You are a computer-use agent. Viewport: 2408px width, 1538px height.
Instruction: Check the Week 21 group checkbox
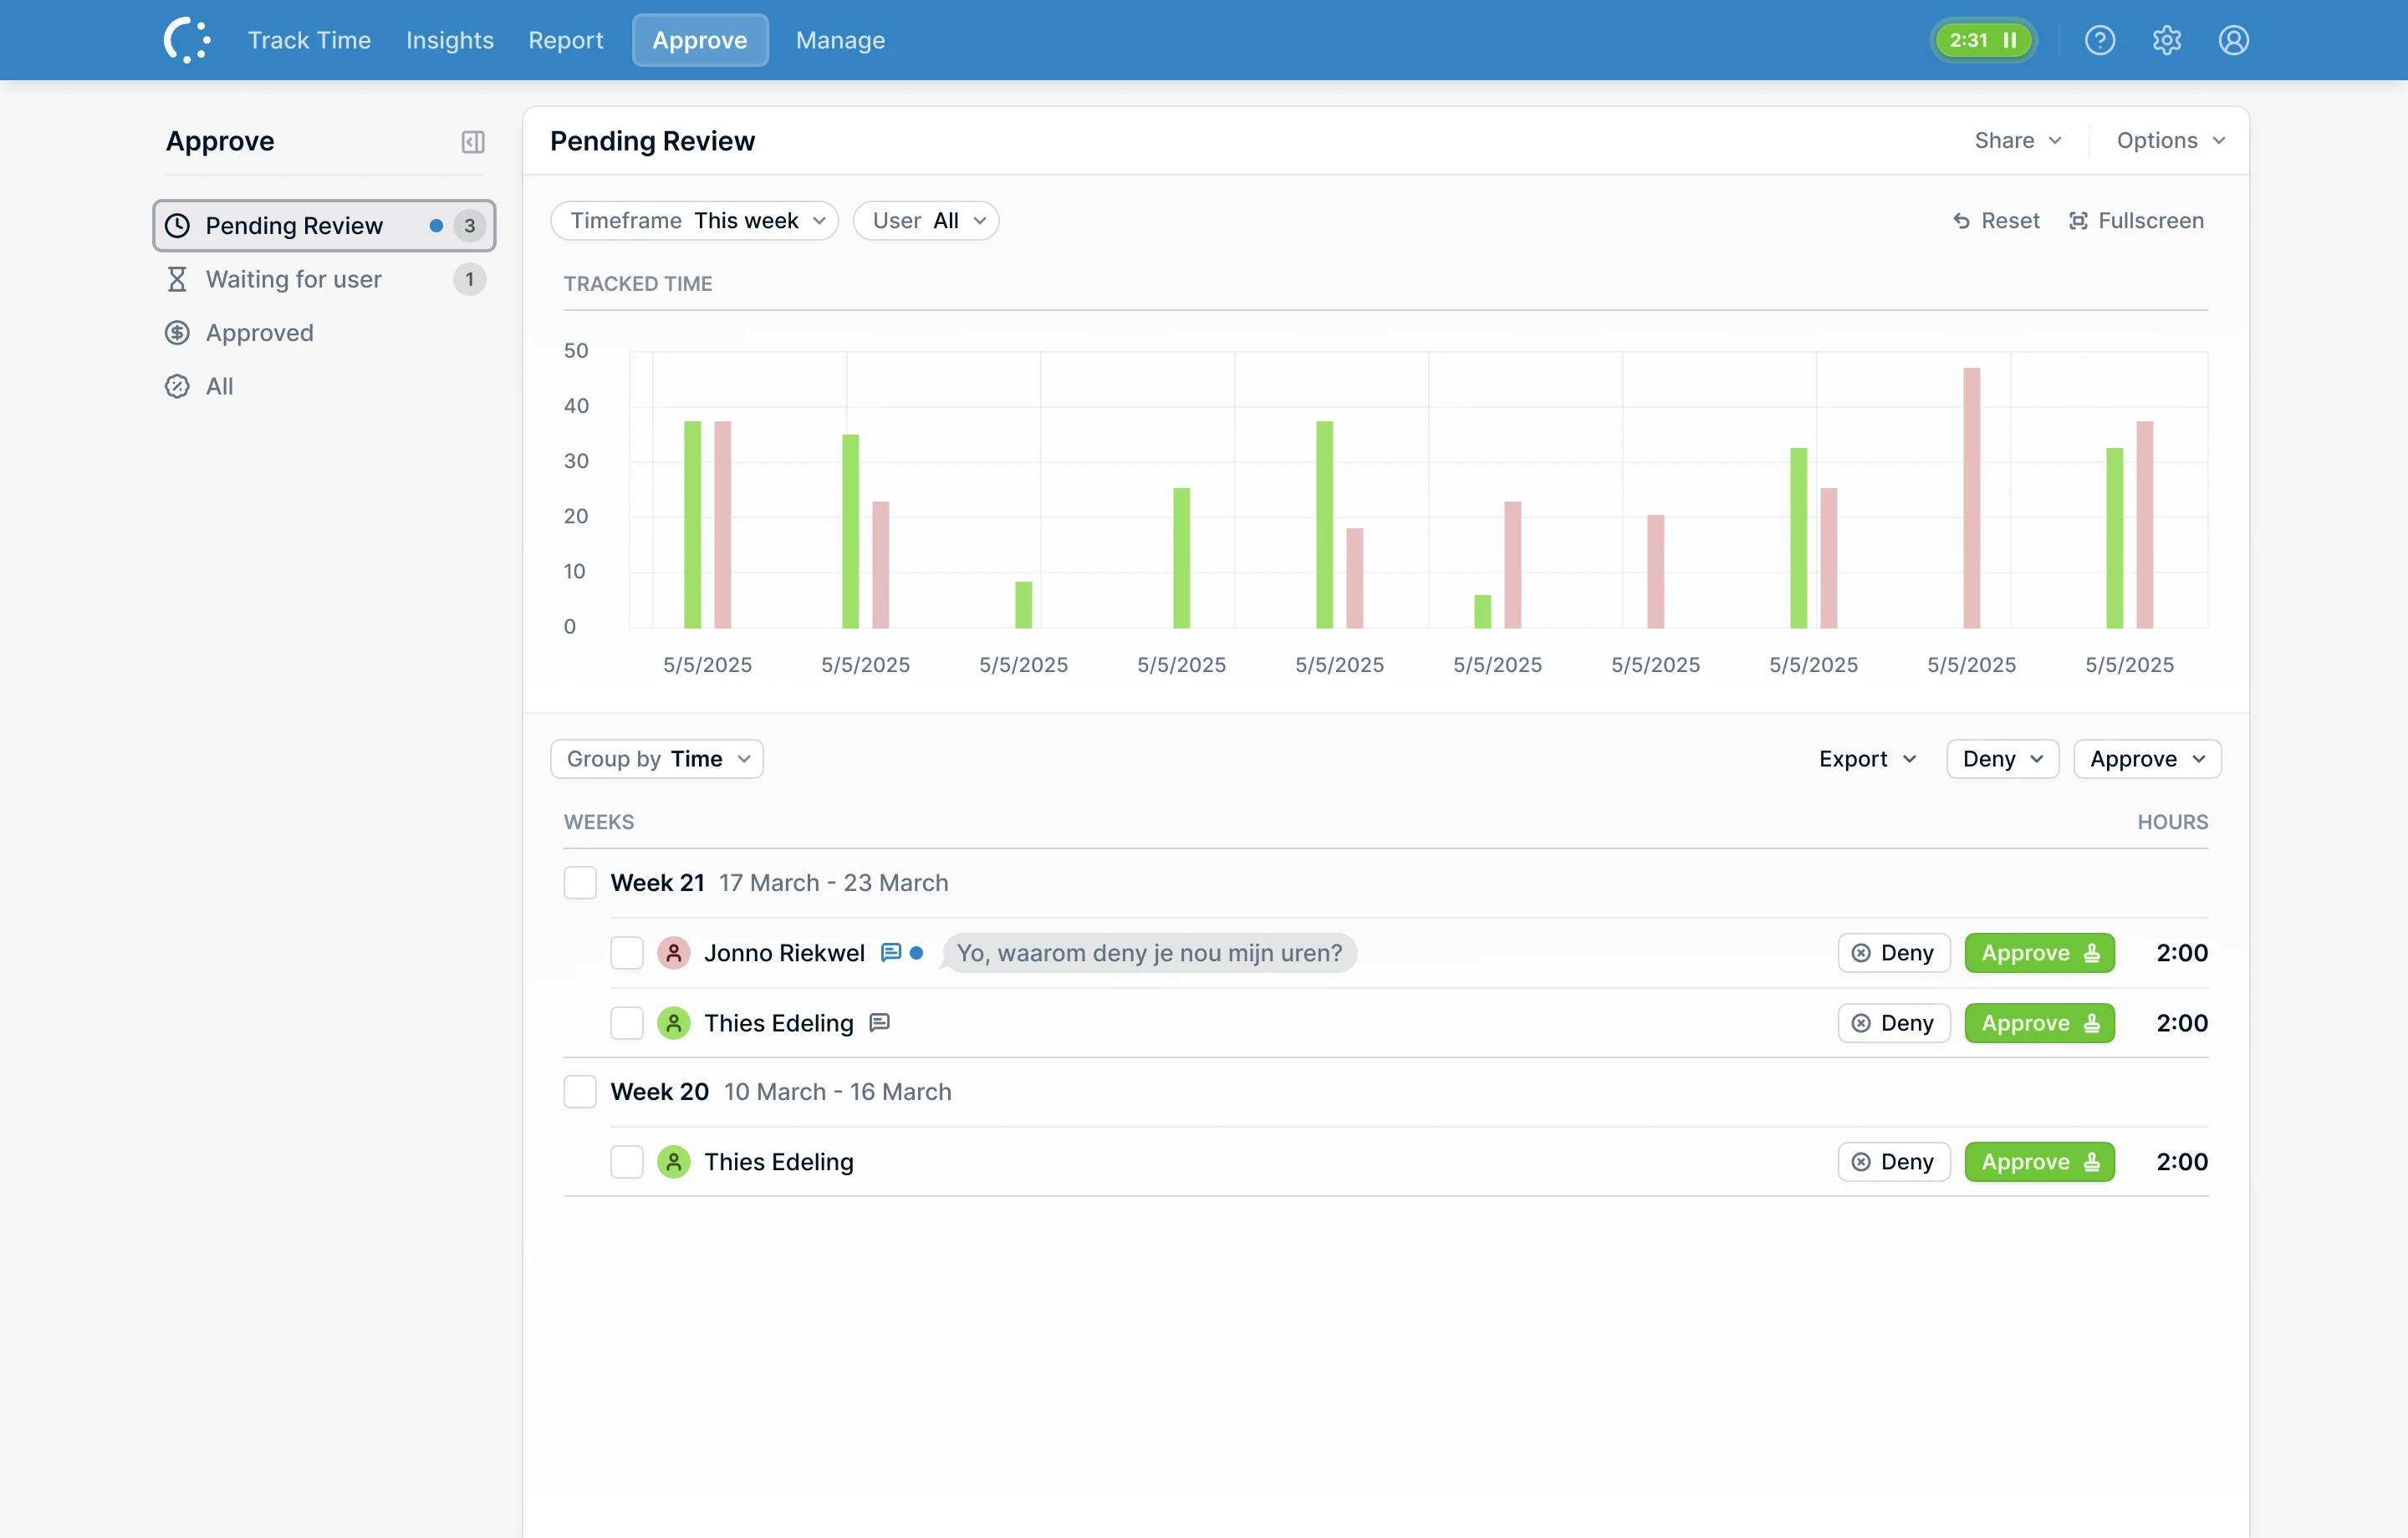tap(580, 883)
